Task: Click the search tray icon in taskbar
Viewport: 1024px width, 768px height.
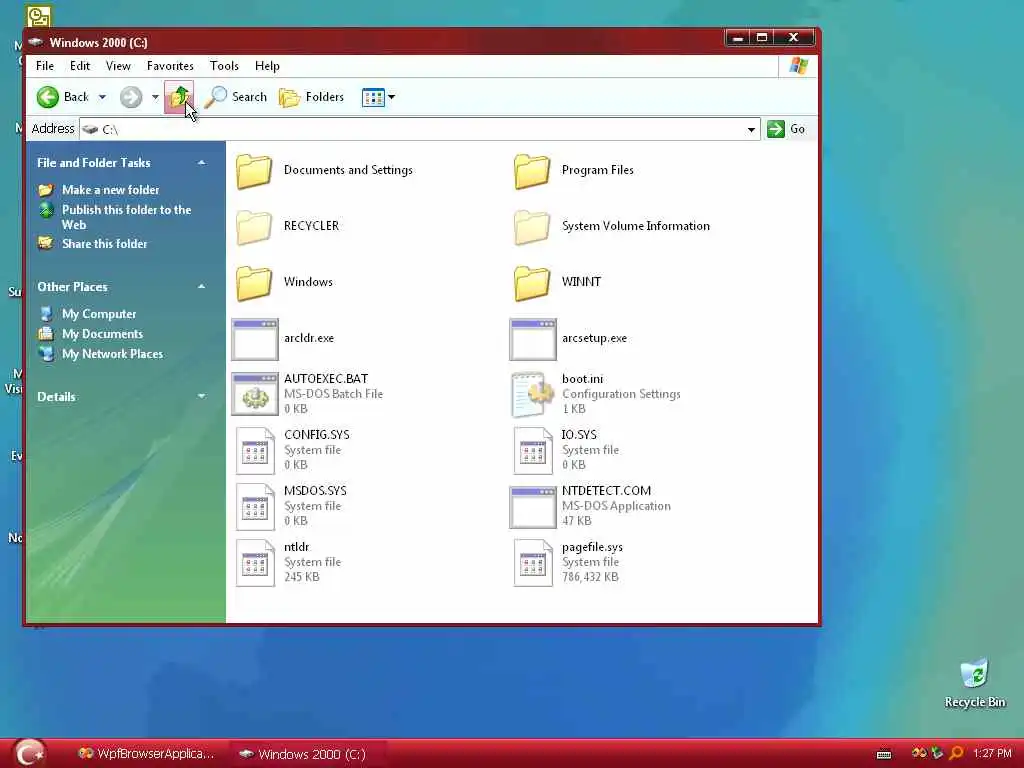Action: [x=956, y=754]
